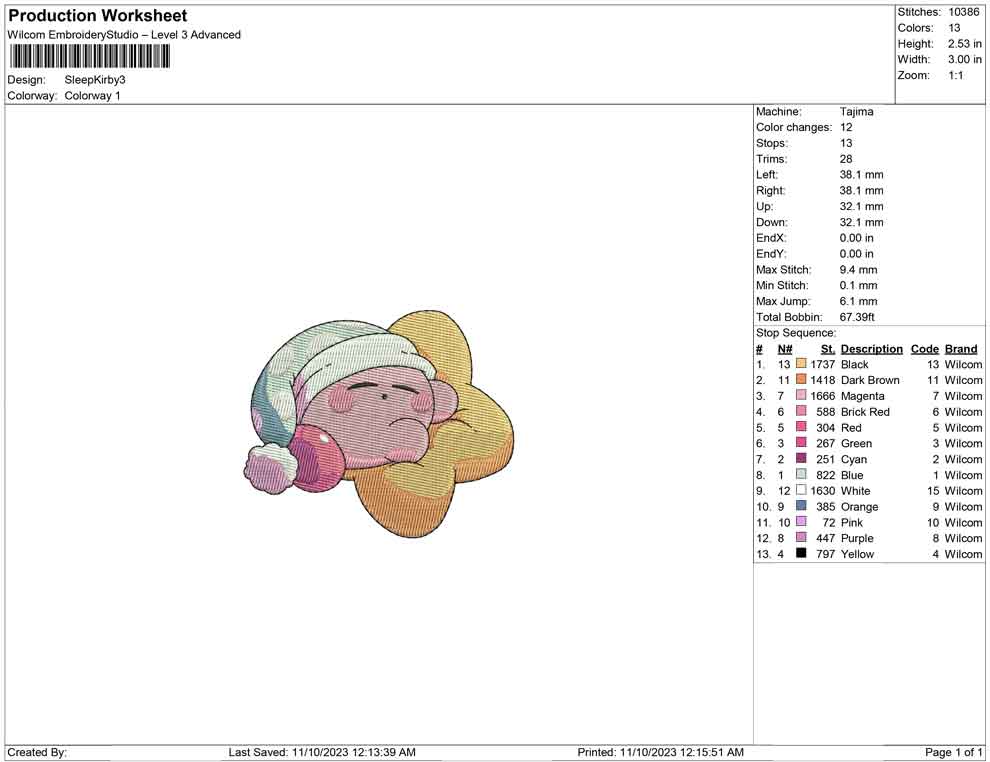Click the Max Stitch value 9.4 mm
The height and width of the screenshot is (762, 990).
coord(859,270)
